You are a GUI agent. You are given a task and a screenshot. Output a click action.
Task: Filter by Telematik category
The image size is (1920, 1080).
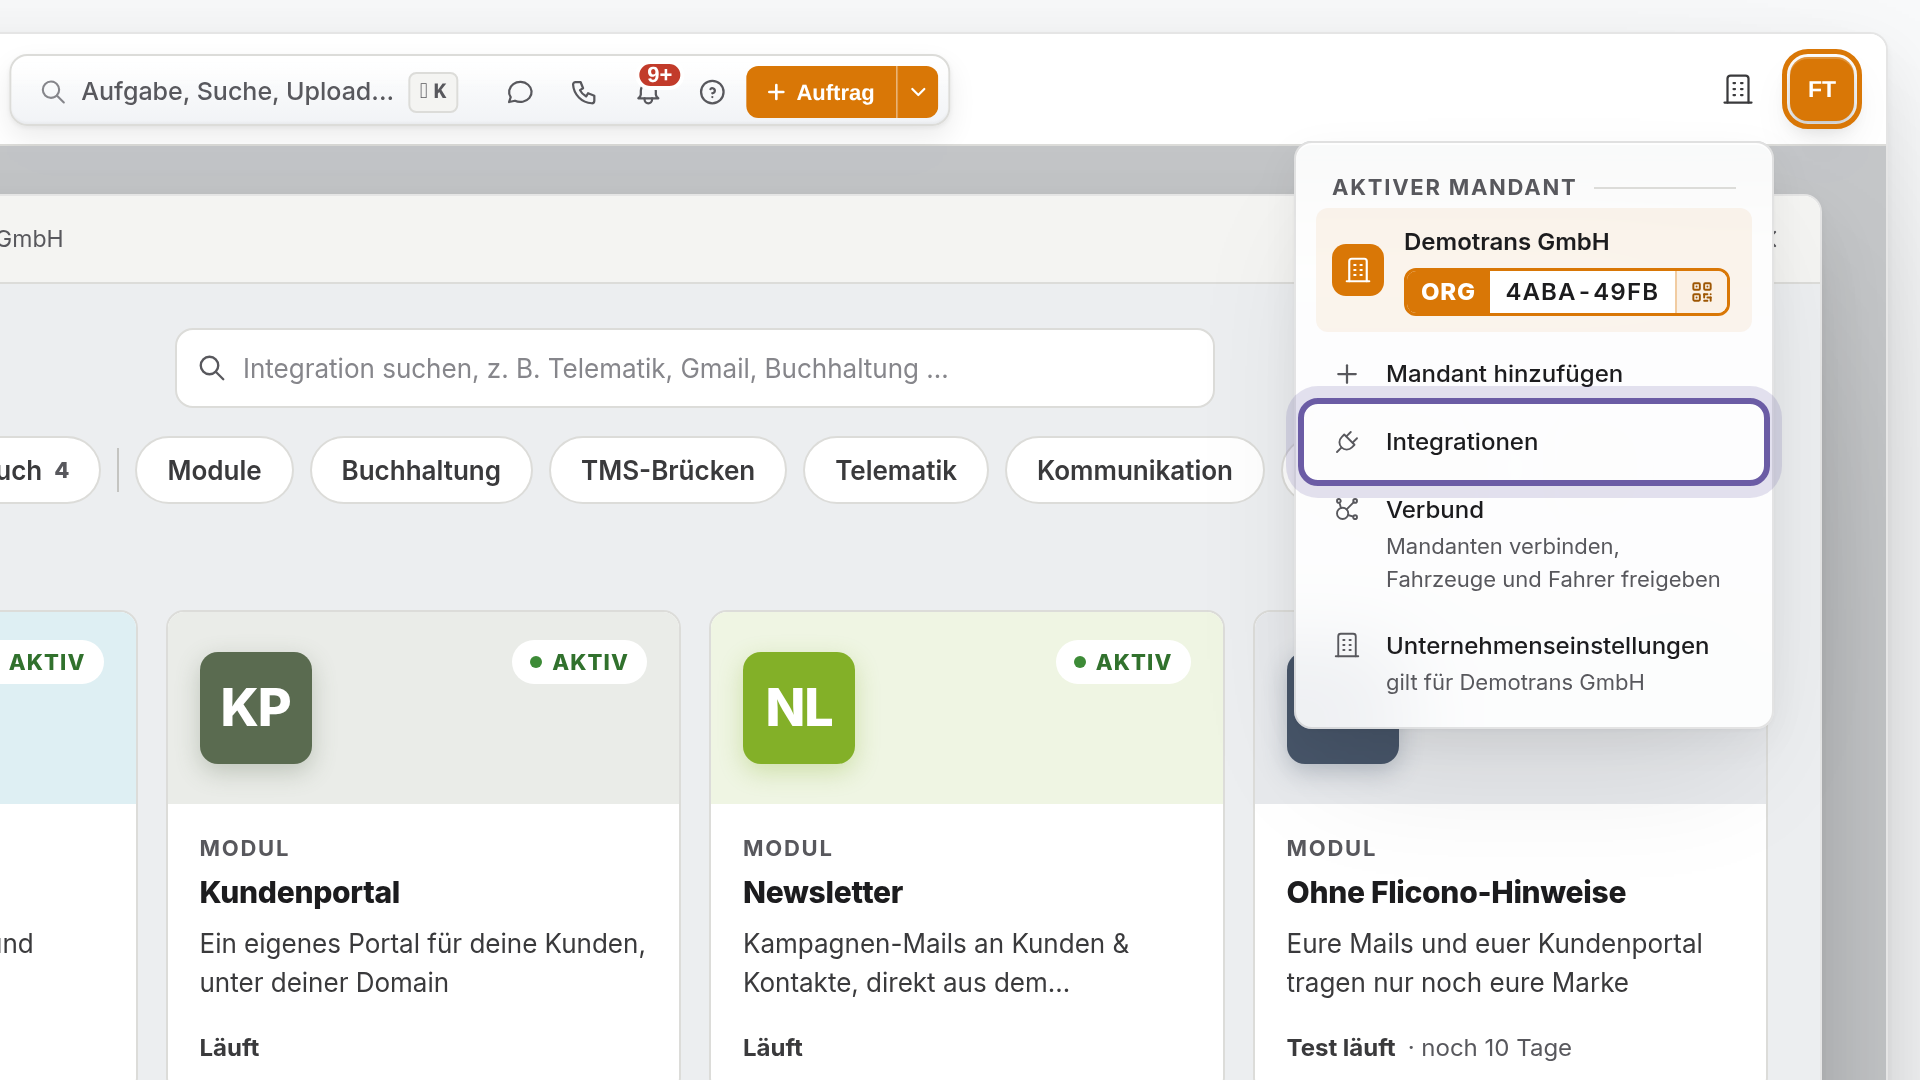[896, 470]
